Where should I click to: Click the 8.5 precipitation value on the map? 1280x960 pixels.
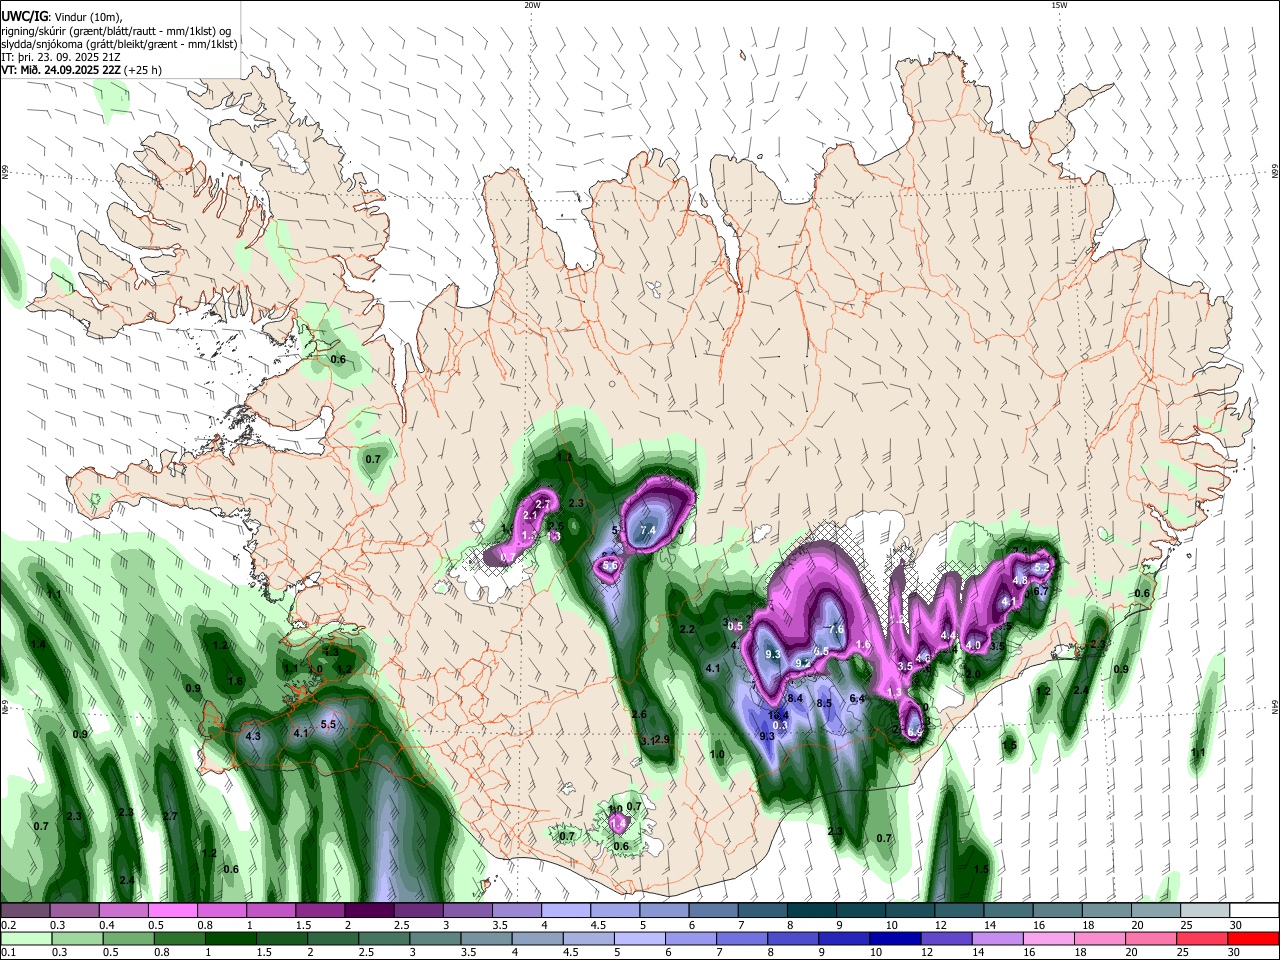coord(824,703)
